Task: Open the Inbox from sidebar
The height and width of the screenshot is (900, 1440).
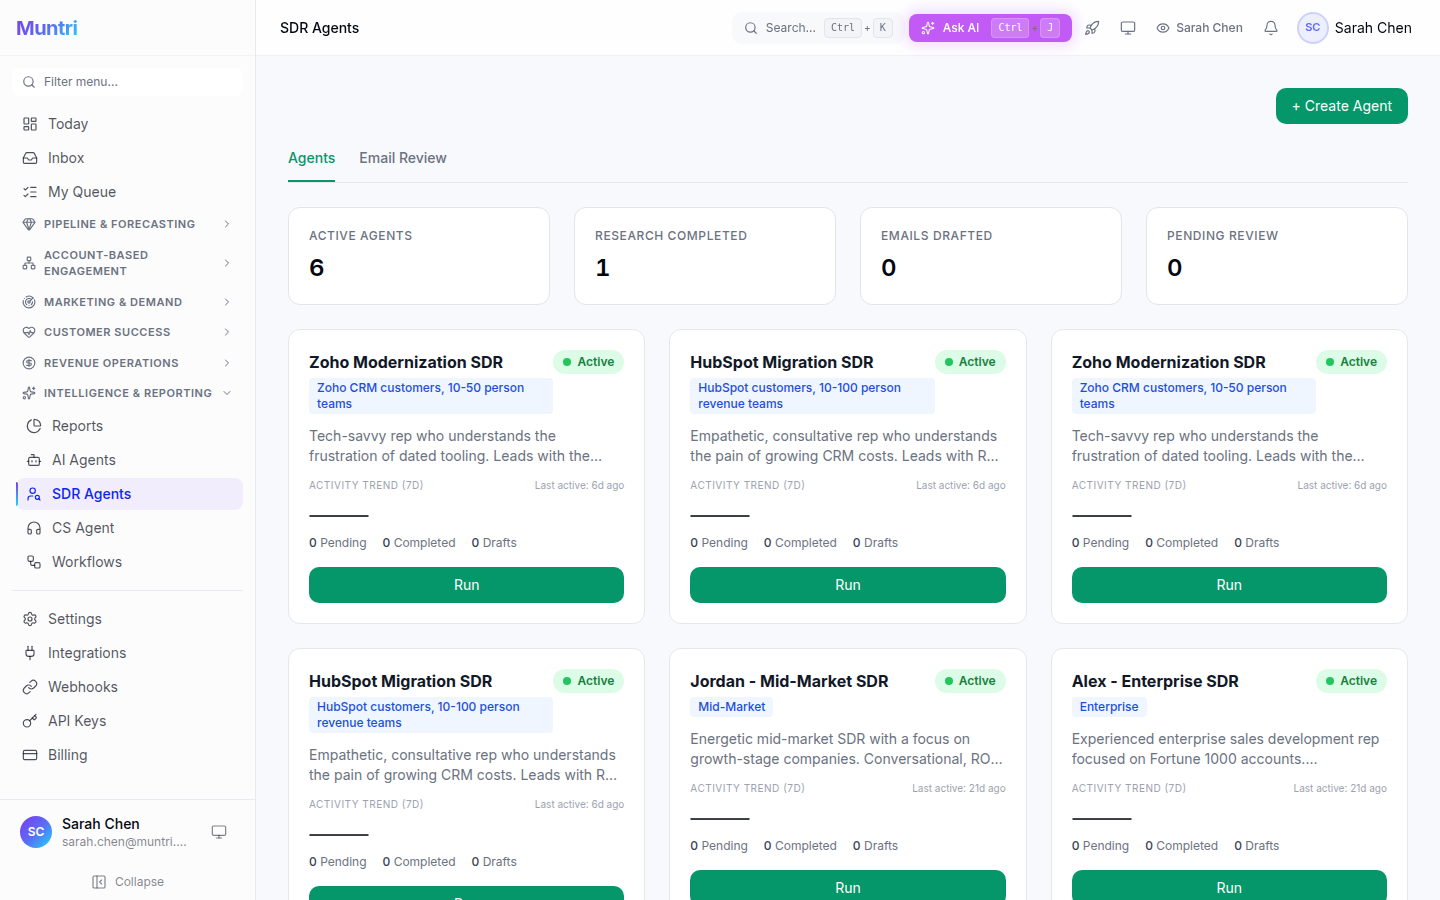Action: 66,158
